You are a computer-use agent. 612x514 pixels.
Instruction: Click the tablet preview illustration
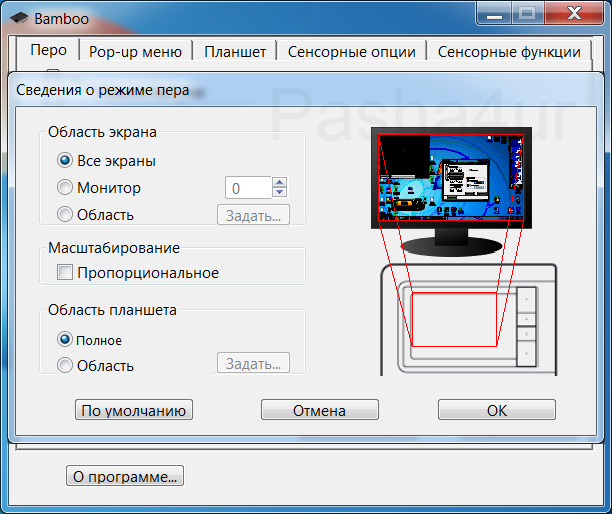click(469, 320)
